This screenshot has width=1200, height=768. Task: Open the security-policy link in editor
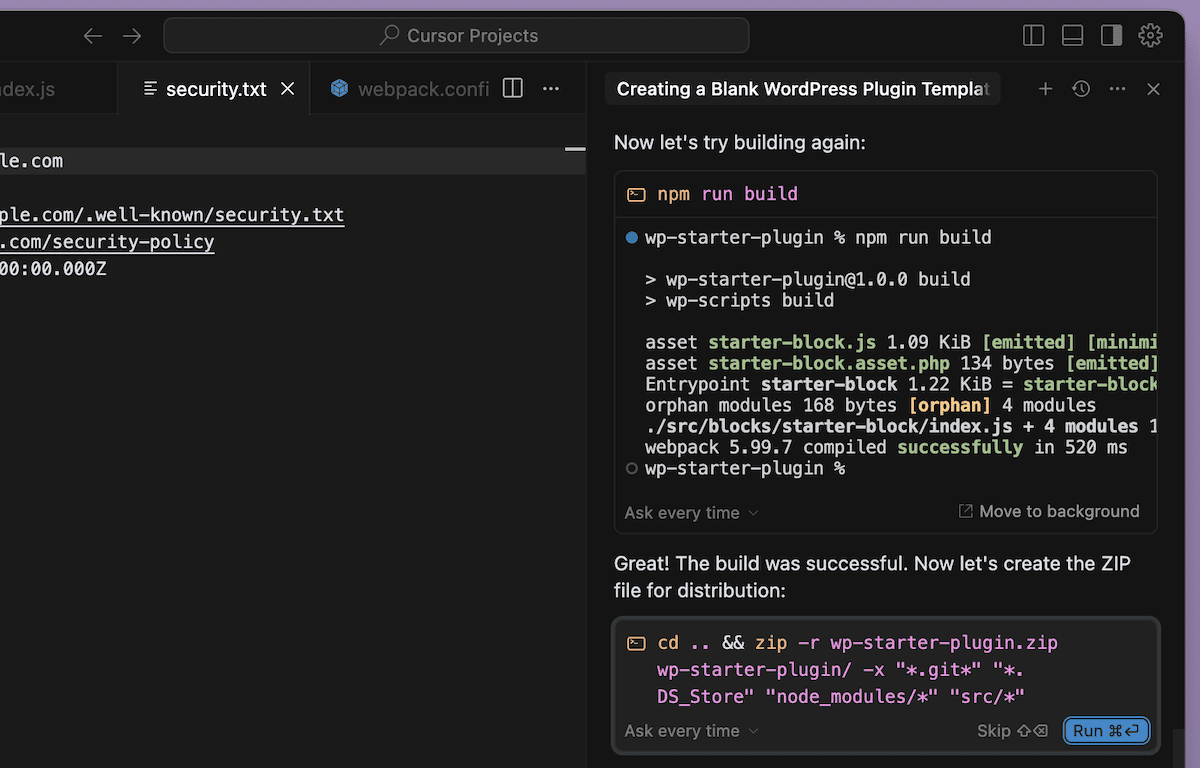coord(107,242)
